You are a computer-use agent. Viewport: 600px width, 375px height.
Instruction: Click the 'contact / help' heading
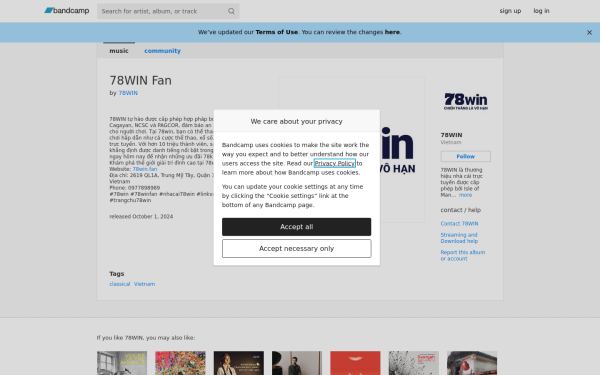(x=461, y=210)
